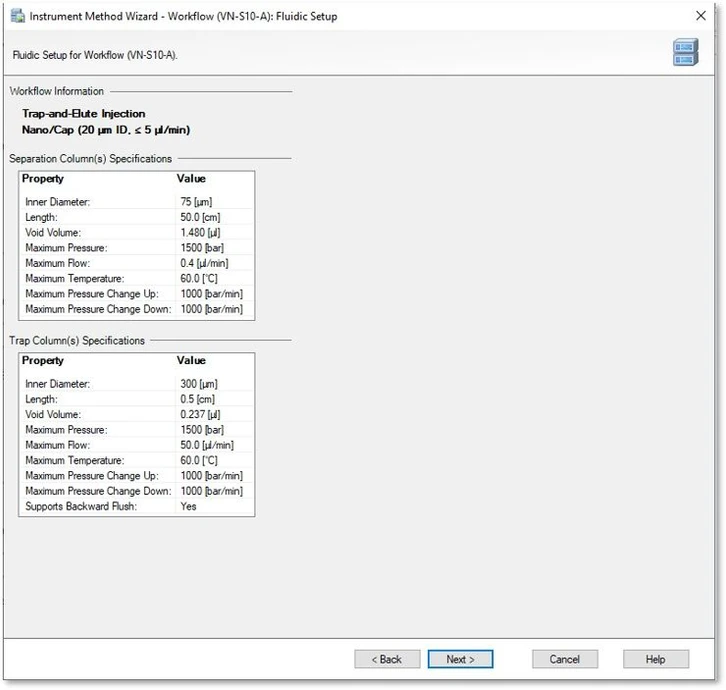
Task: Select the 75 µm inner diameter value
Action: 196,202
